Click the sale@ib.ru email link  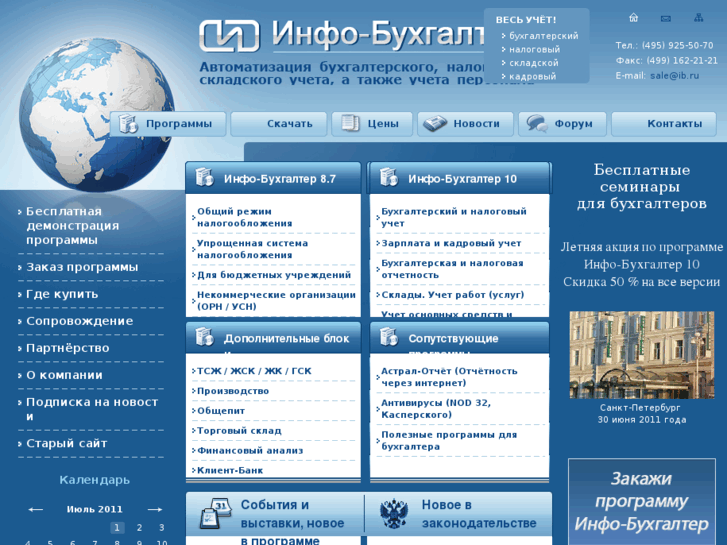(674, 76)
